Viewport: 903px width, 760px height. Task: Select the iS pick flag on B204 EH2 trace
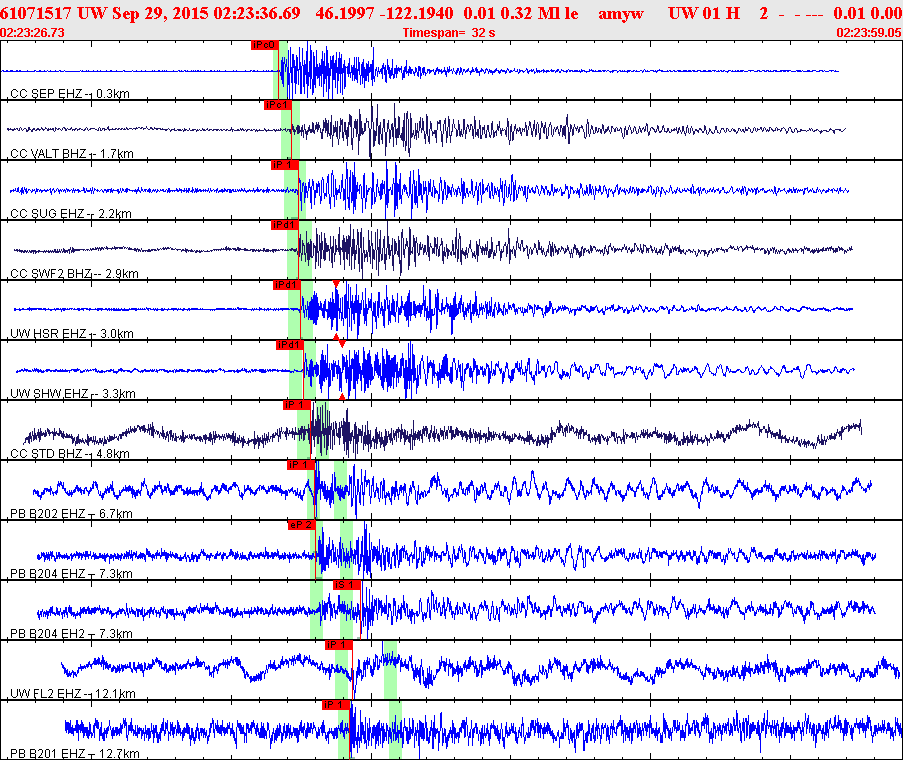pyautogui.click(x=346, y=585)
